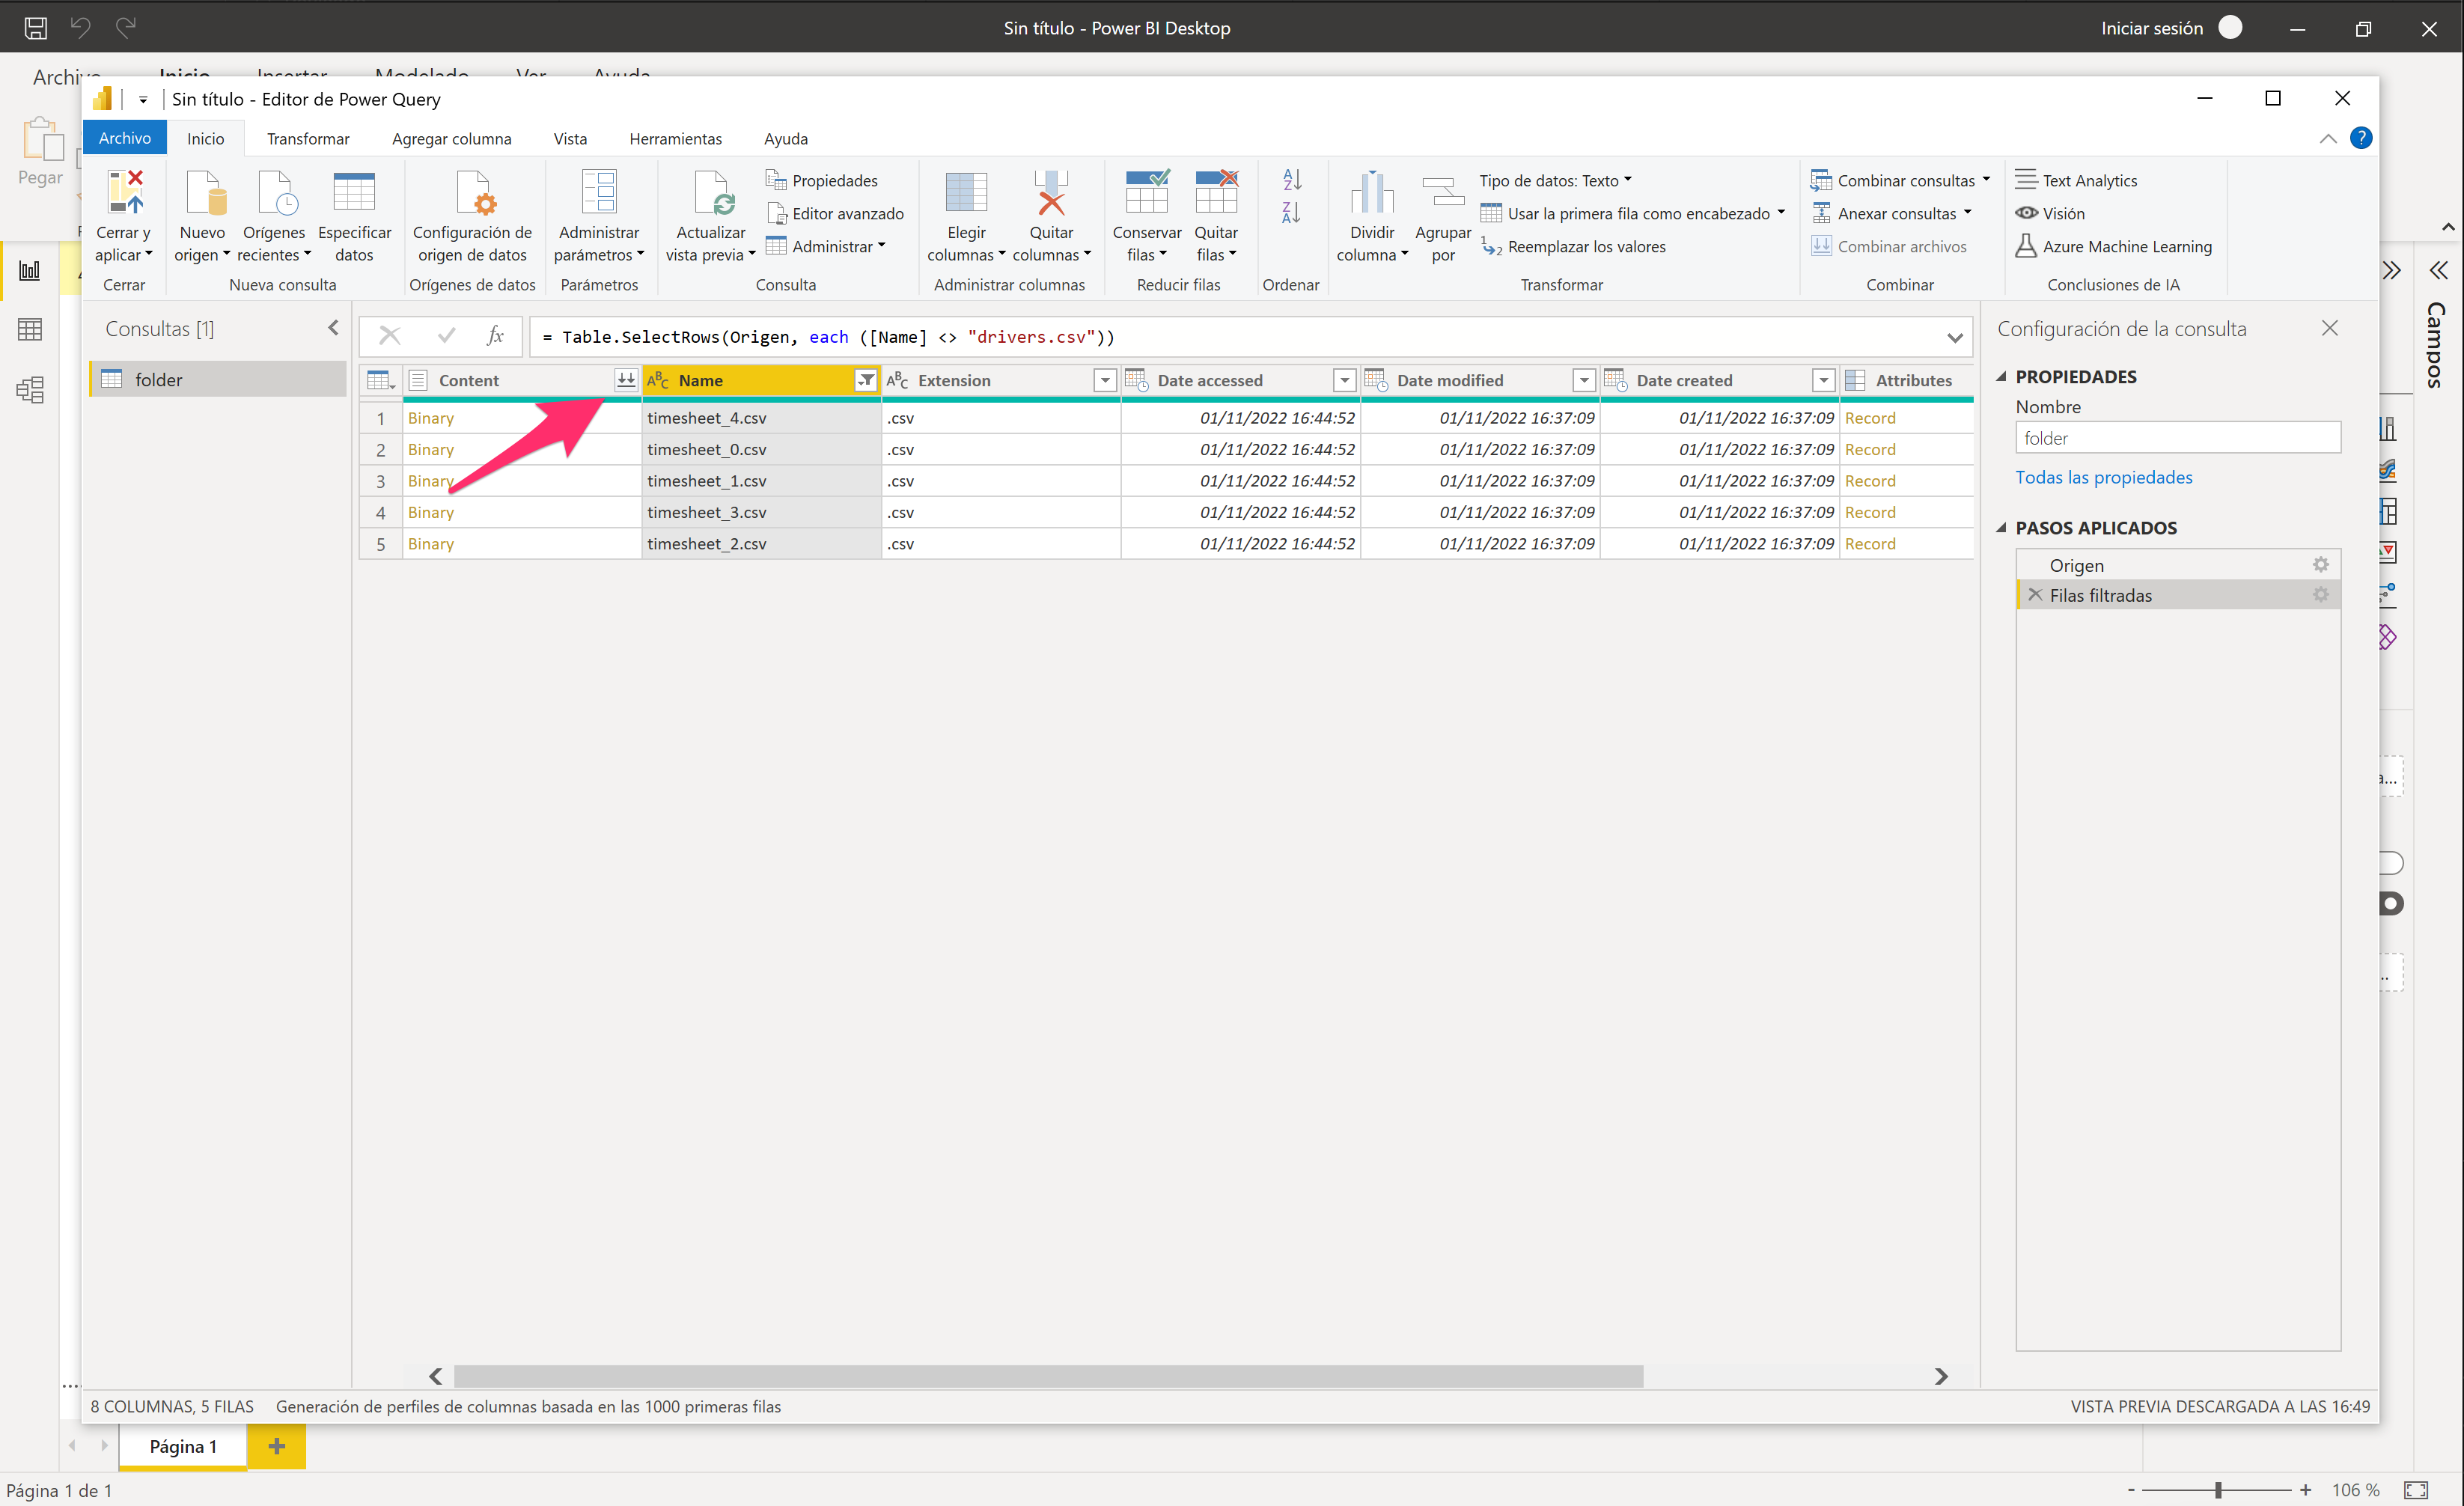
Task: Open the Extension column filter dropdown
Action: [x=1105, y=380]
